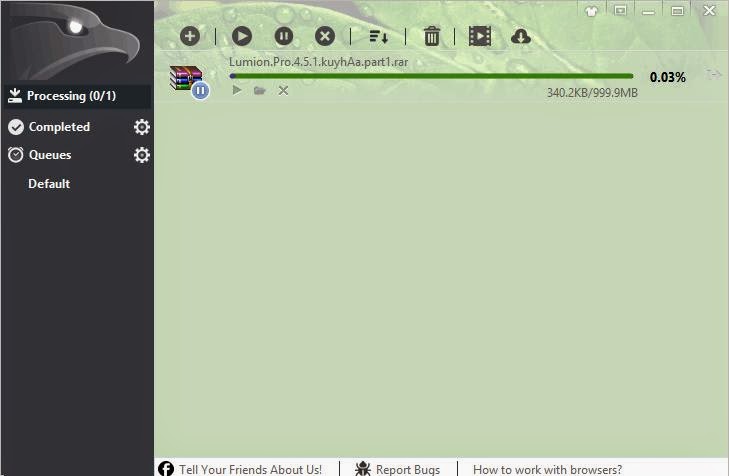This screenshot has width=729, height=476.
Task: Start downloads with toolbar play button
Action: [242, 36]
